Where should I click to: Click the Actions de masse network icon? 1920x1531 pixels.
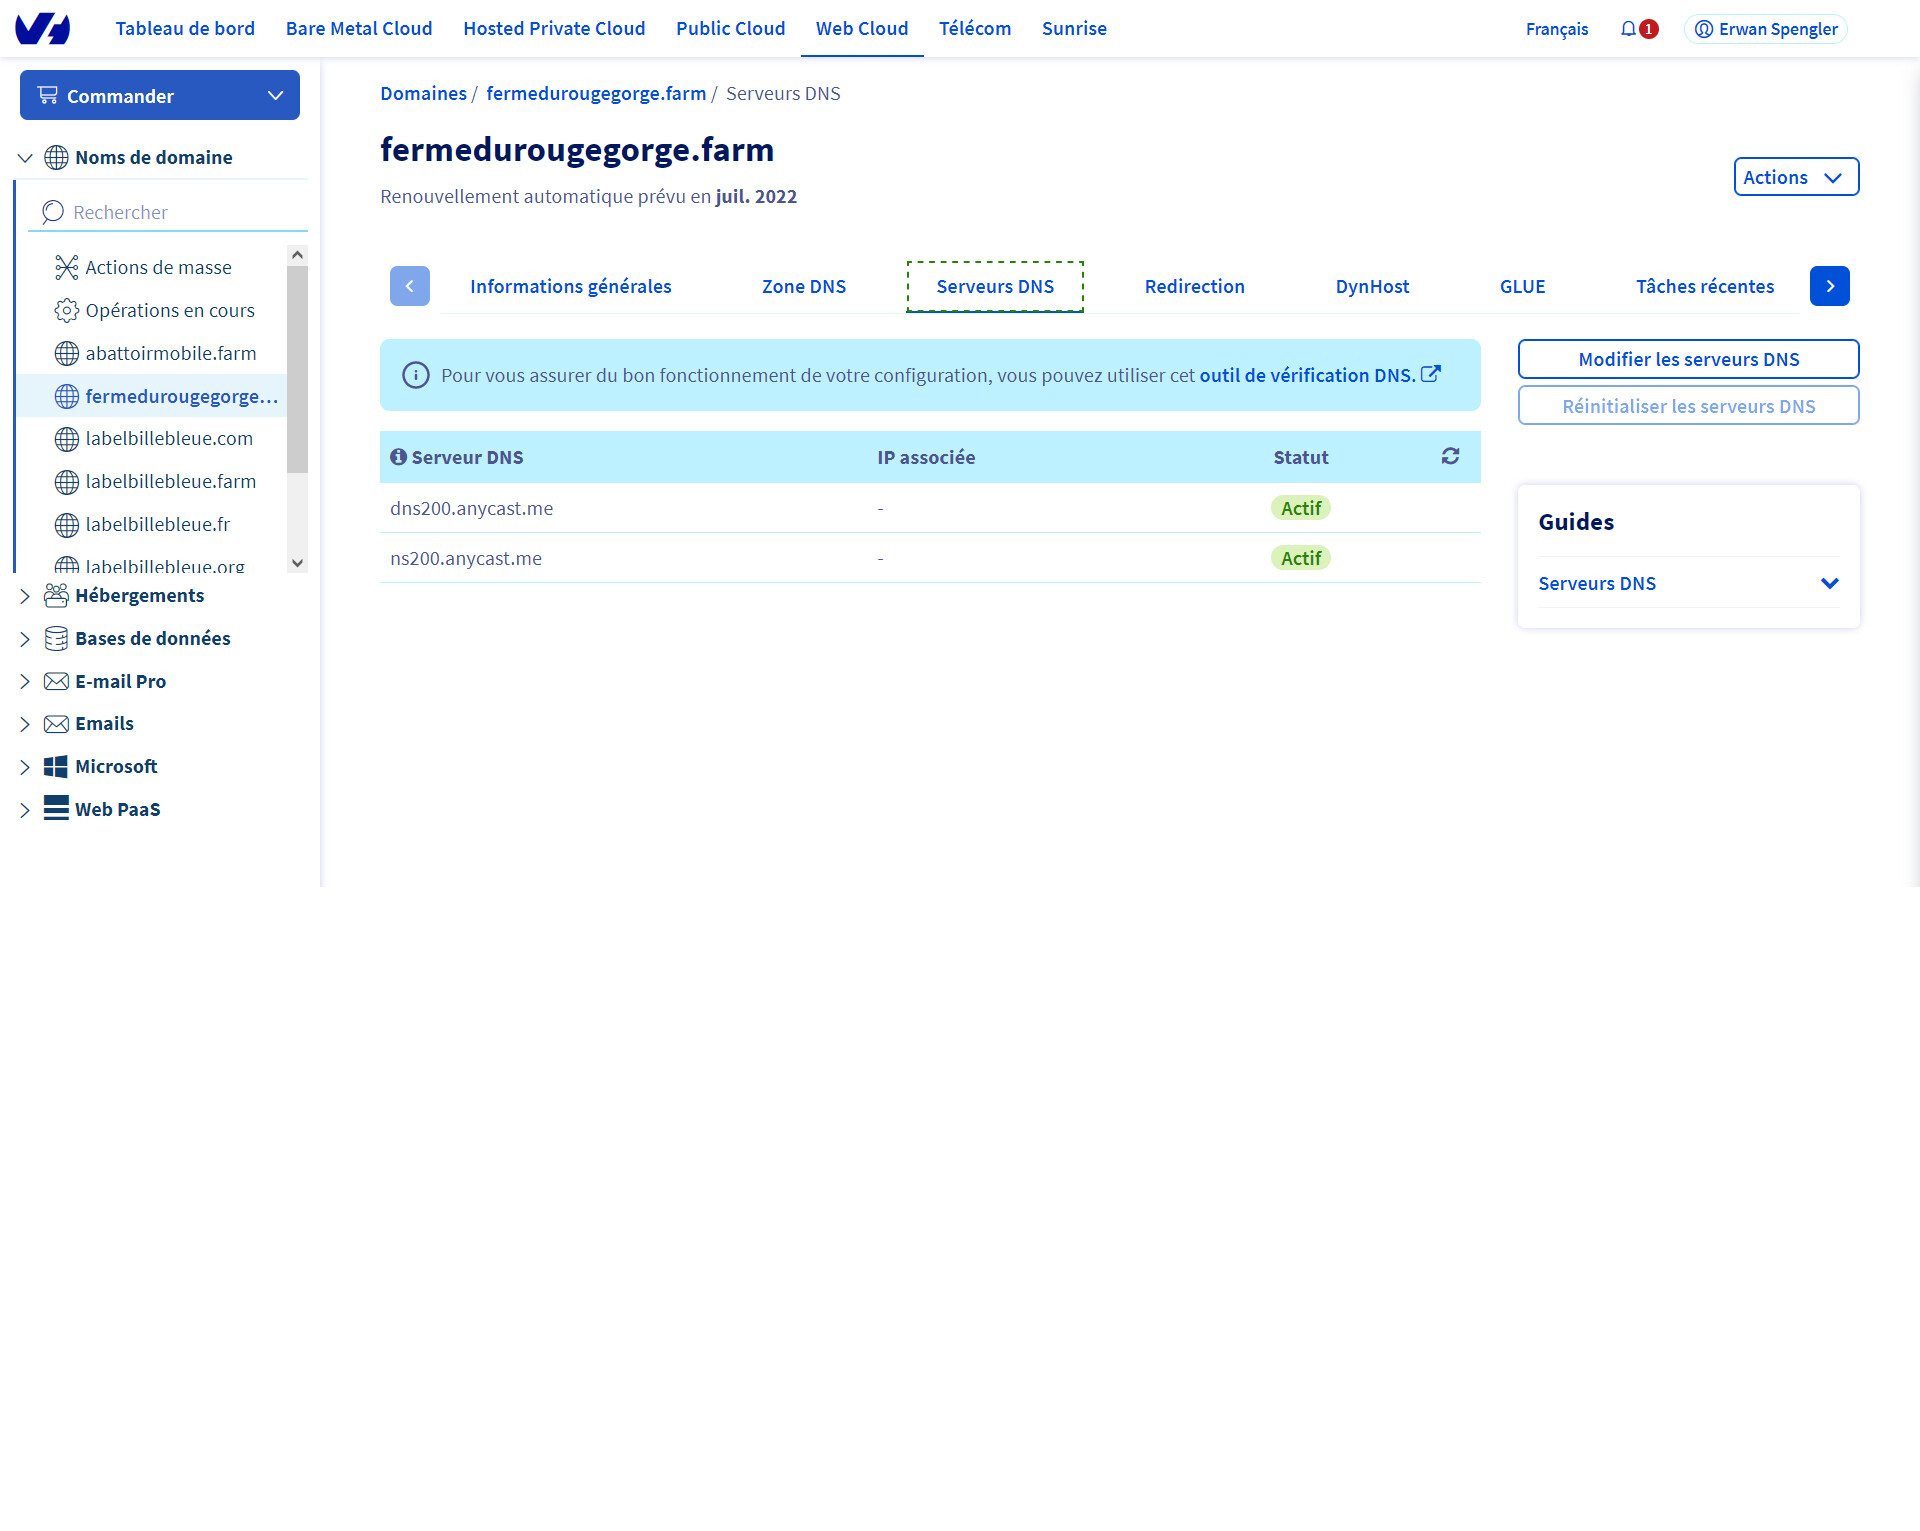tap(67, 267)
